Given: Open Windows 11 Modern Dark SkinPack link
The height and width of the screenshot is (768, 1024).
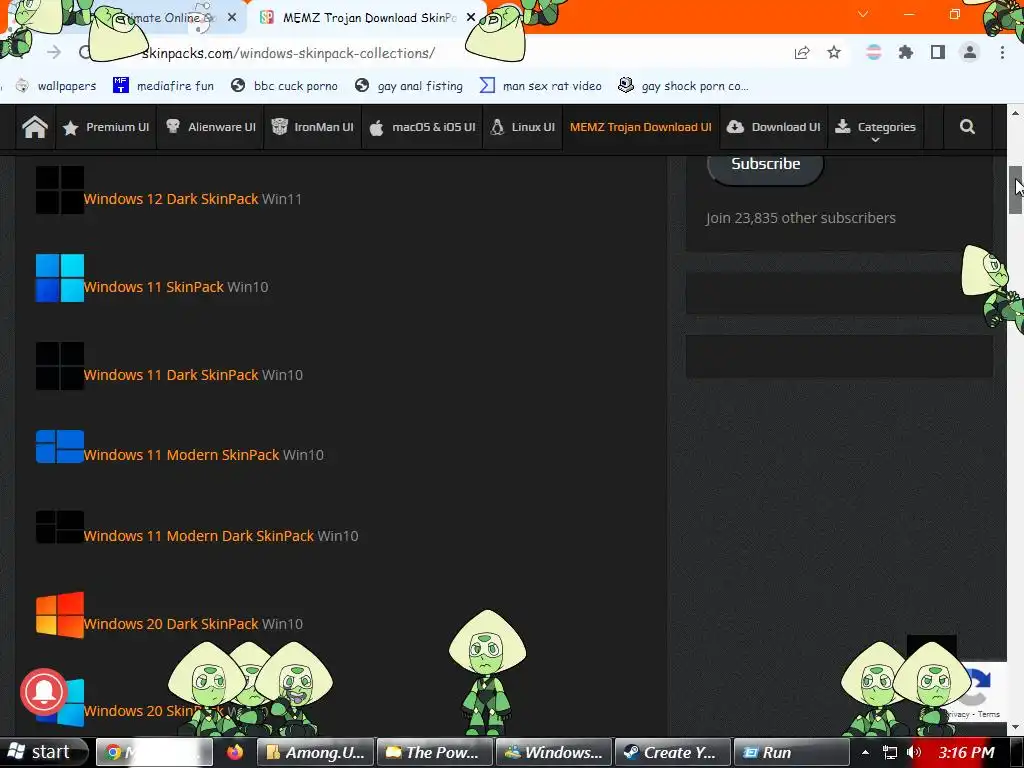Looking at the screenshot, I should 199,536.
